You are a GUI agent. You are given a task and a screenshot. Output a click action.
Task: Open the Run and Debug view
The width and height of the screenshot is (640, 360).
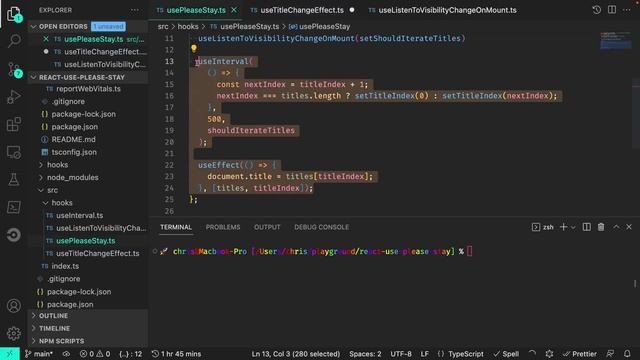[x=14, y=97]
